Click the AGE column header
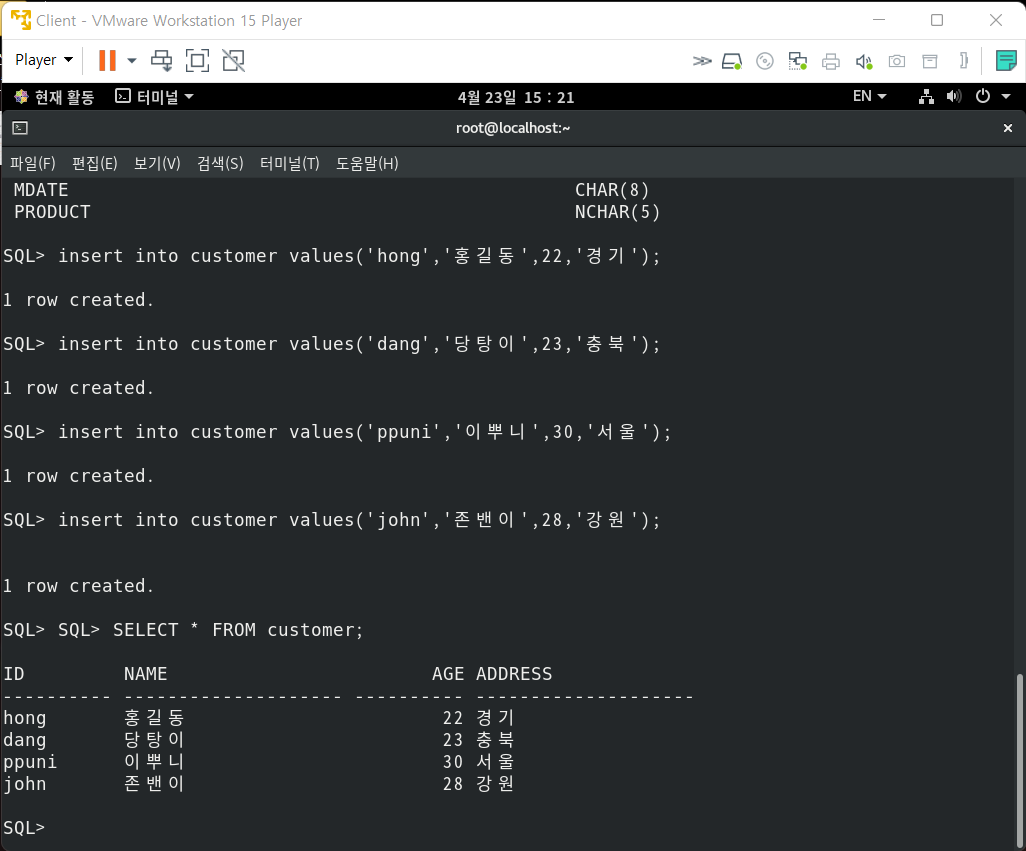The image size is (1026, 851). click(448, 674)
